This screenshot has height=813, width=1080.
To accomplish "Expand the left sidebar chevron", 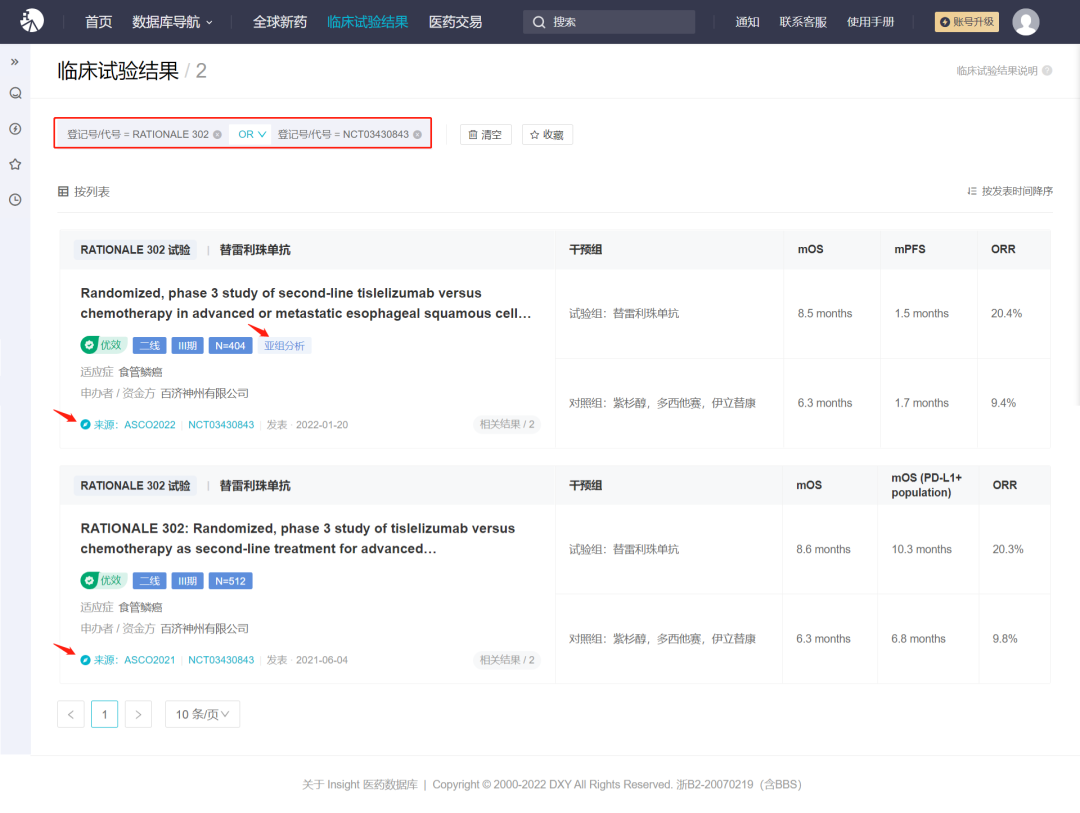I will click(14, 62).
